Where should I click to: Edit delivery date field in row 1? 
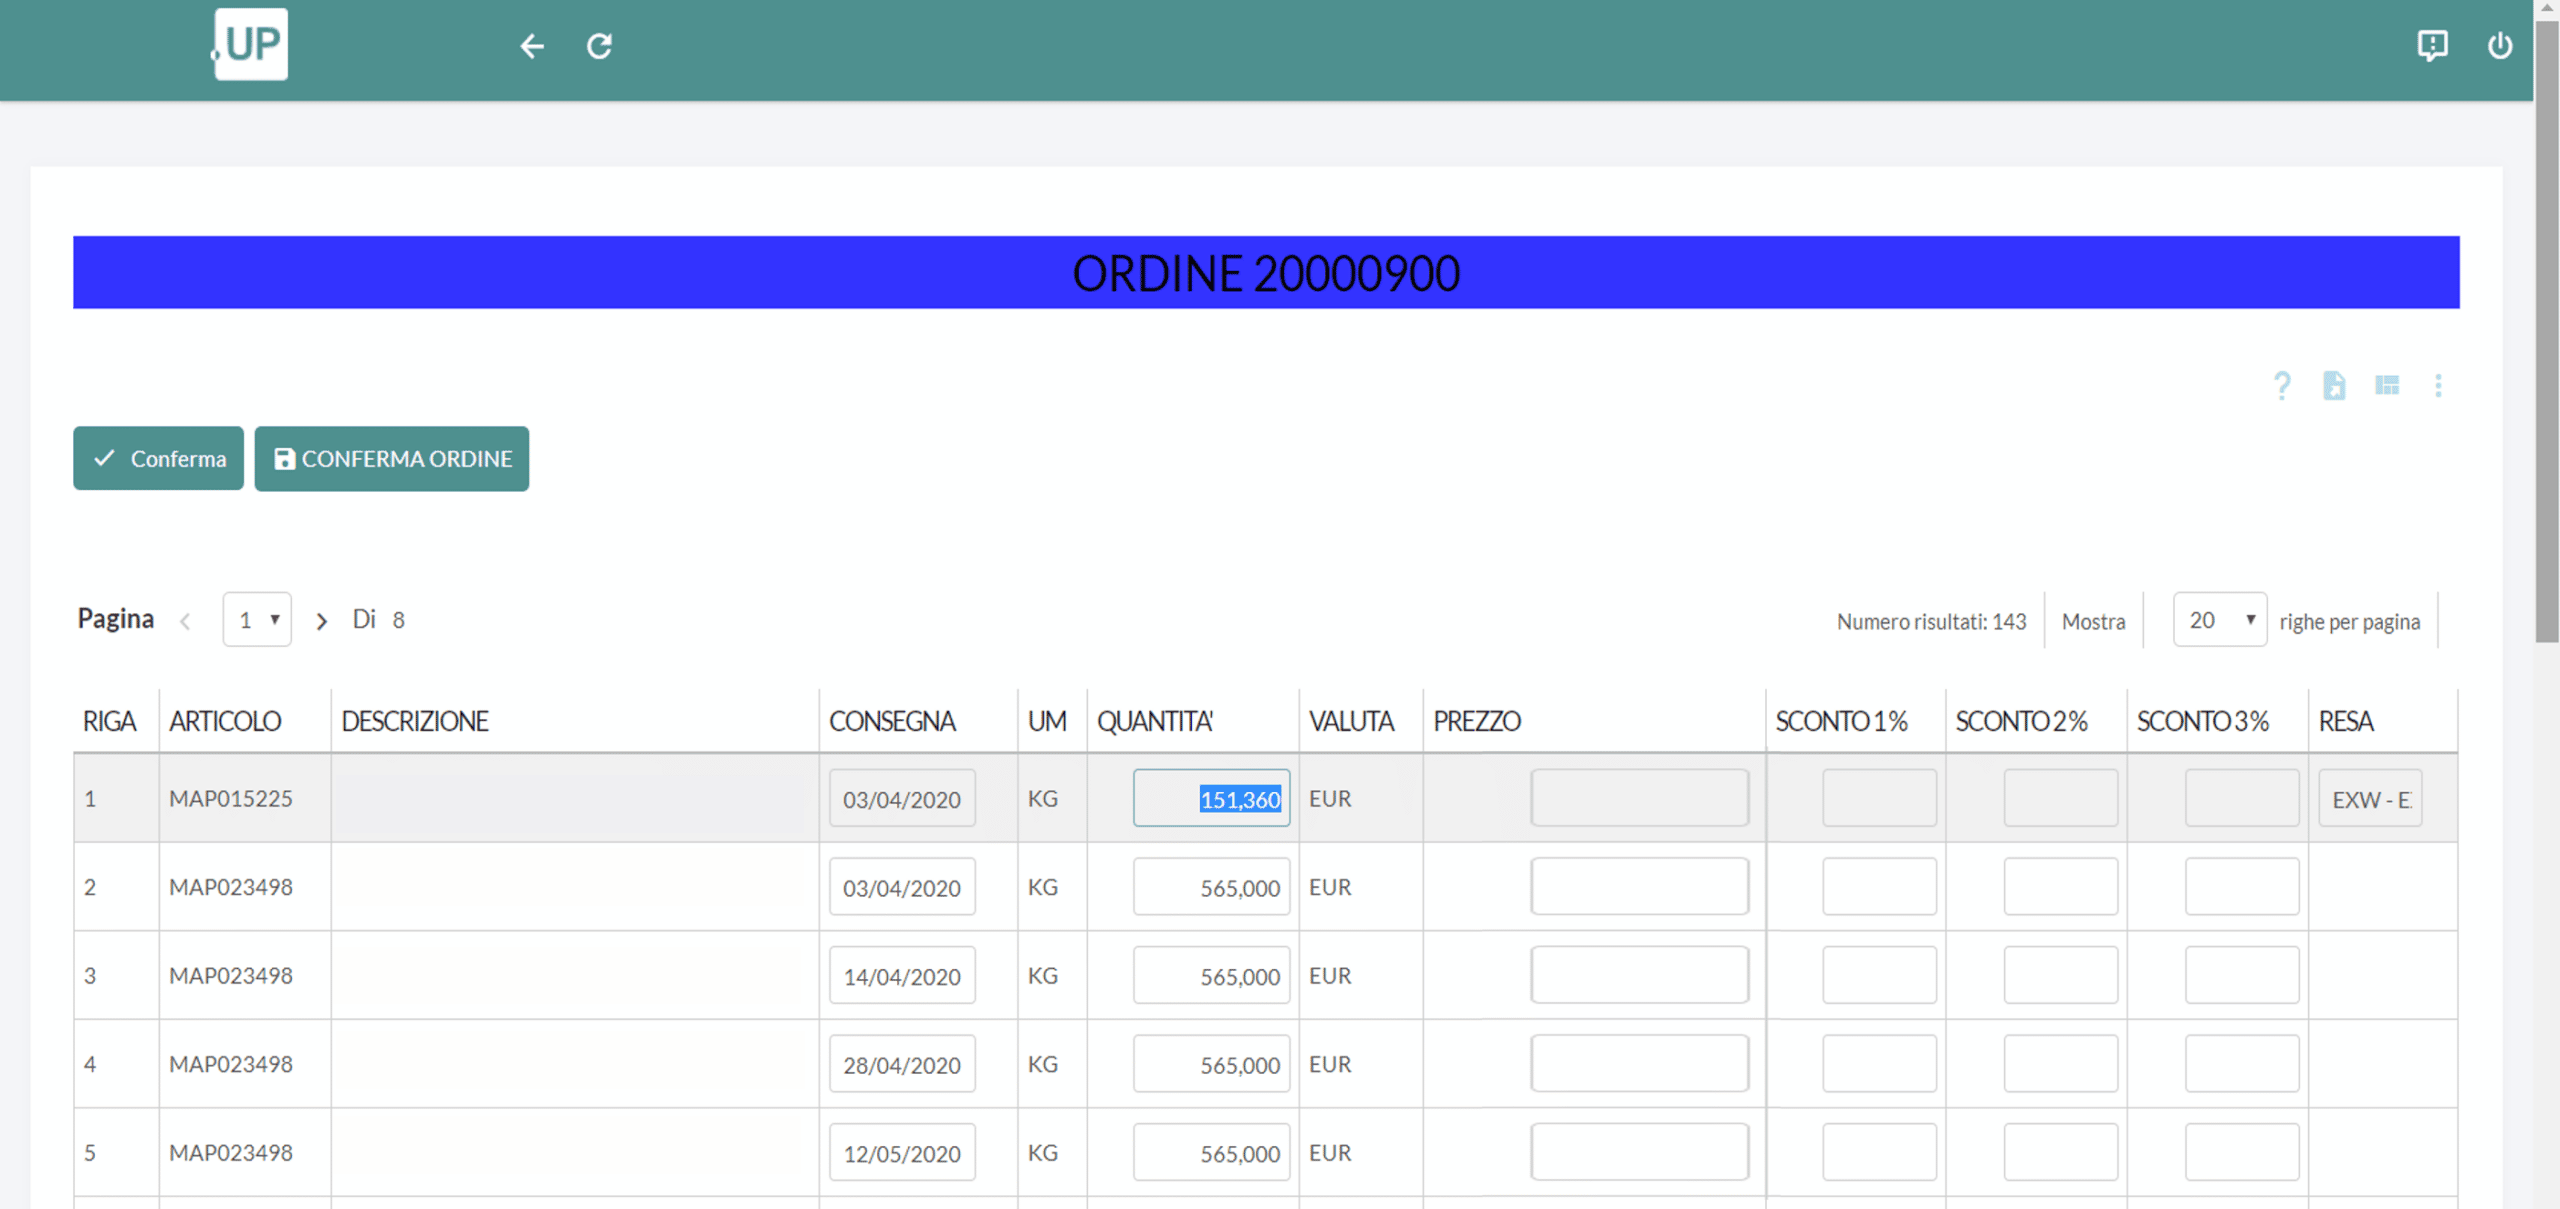point(902,798)
